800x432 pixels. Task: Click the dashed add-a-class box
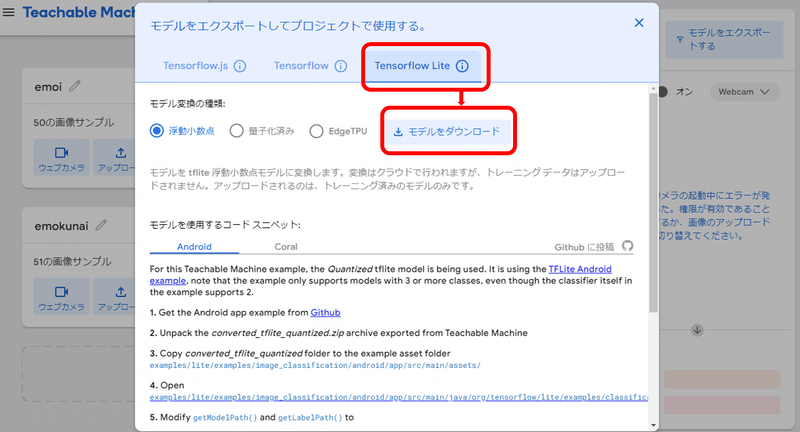79,374
